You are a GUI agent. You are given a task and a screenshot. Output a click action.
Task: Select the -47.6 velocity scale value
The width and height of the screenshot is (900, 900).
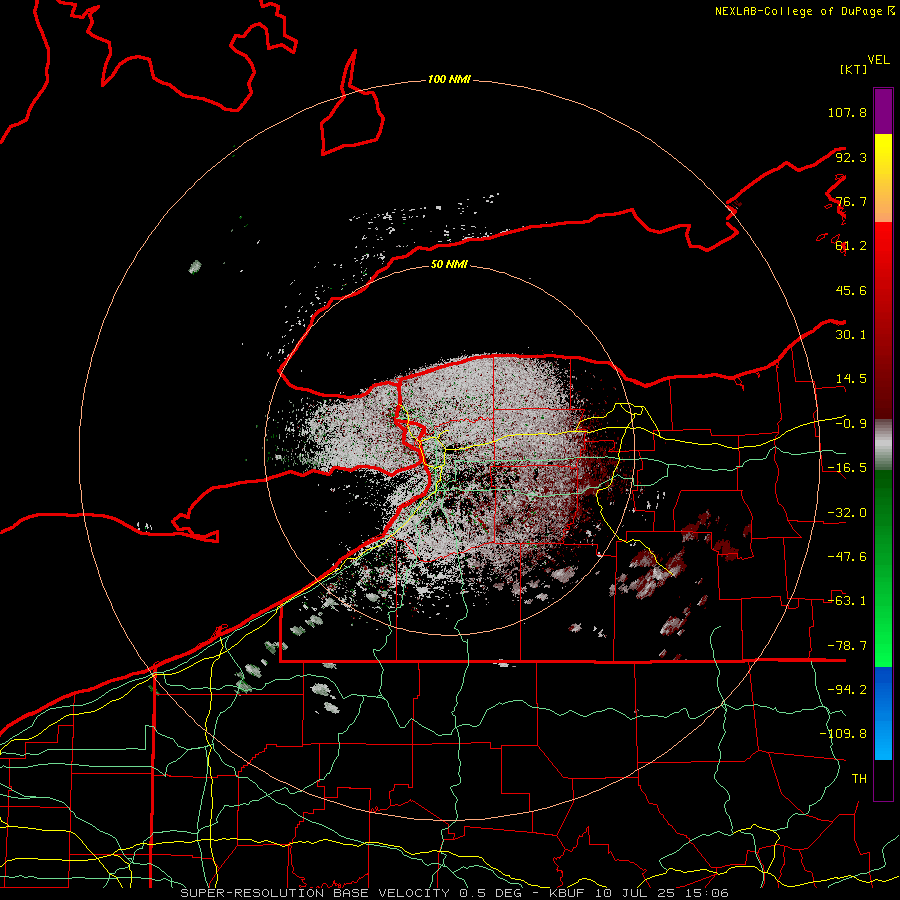(x=847, y=557)
